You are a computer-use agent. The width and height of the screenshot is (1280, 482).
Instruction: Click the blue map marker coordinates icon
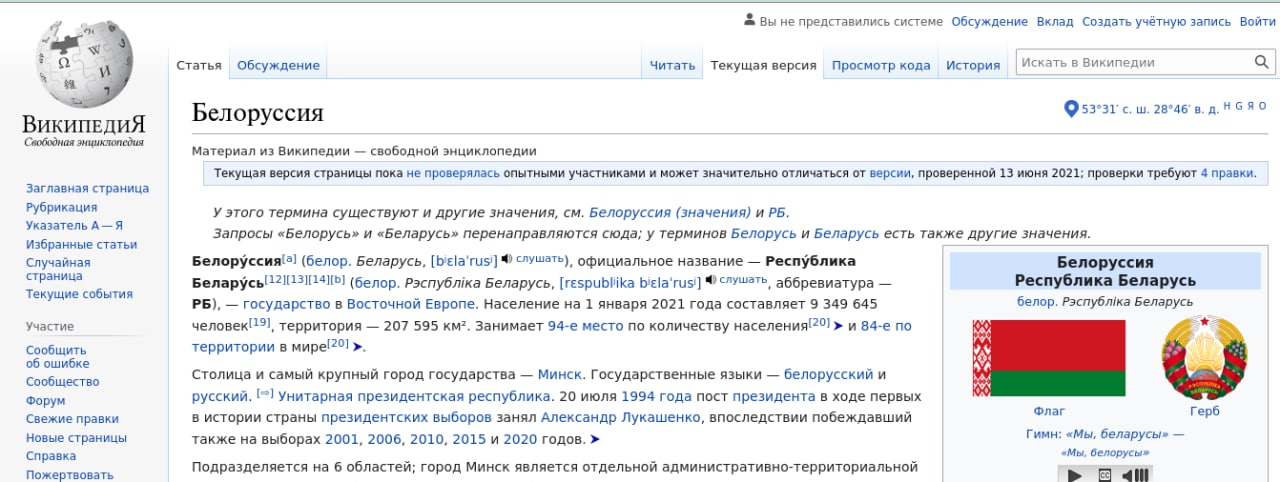point(1071,109)
